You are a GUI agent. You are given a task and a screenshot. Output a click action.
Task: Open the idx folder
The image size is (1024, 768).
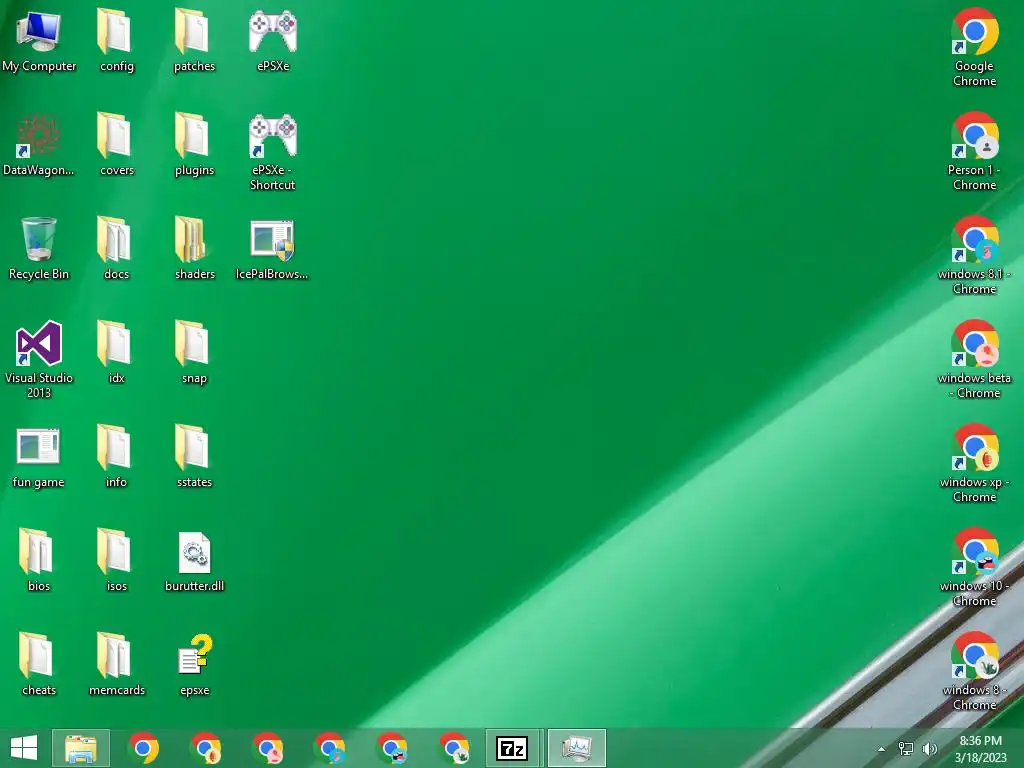[116, 353]
